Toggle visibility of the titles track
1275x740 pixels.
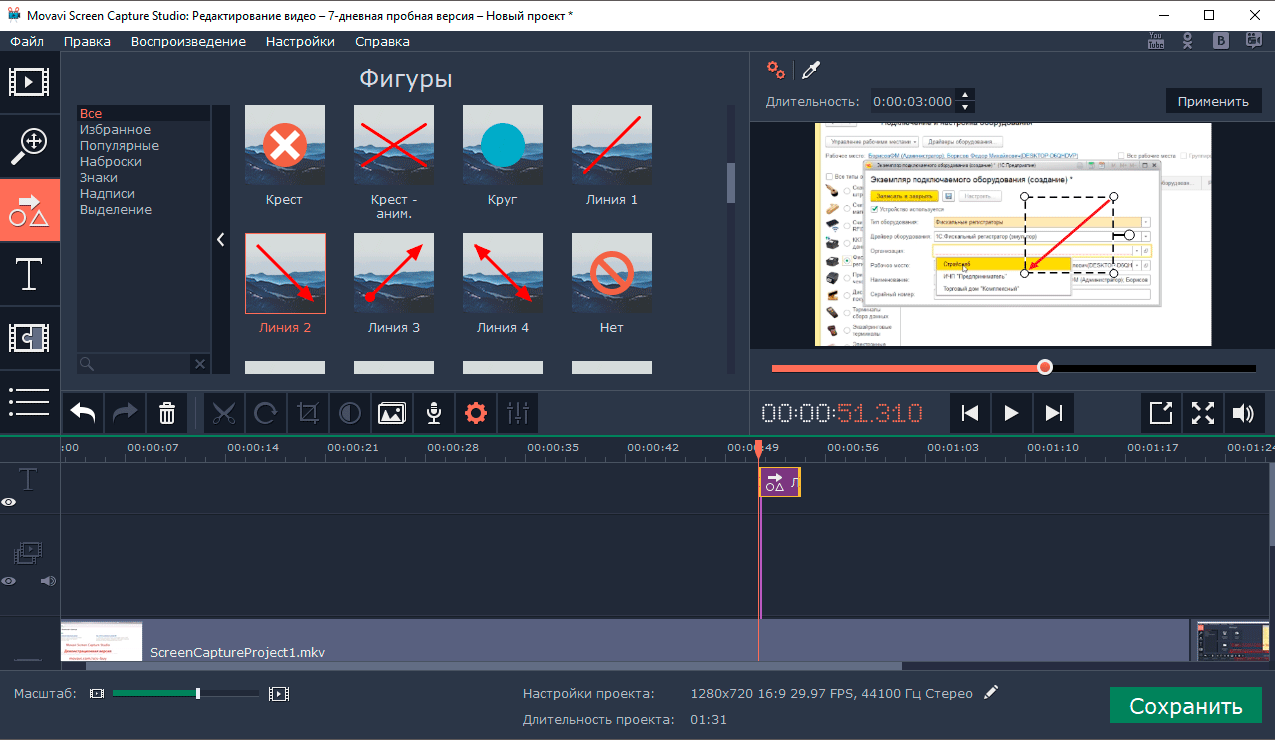(x=9, y=502)
